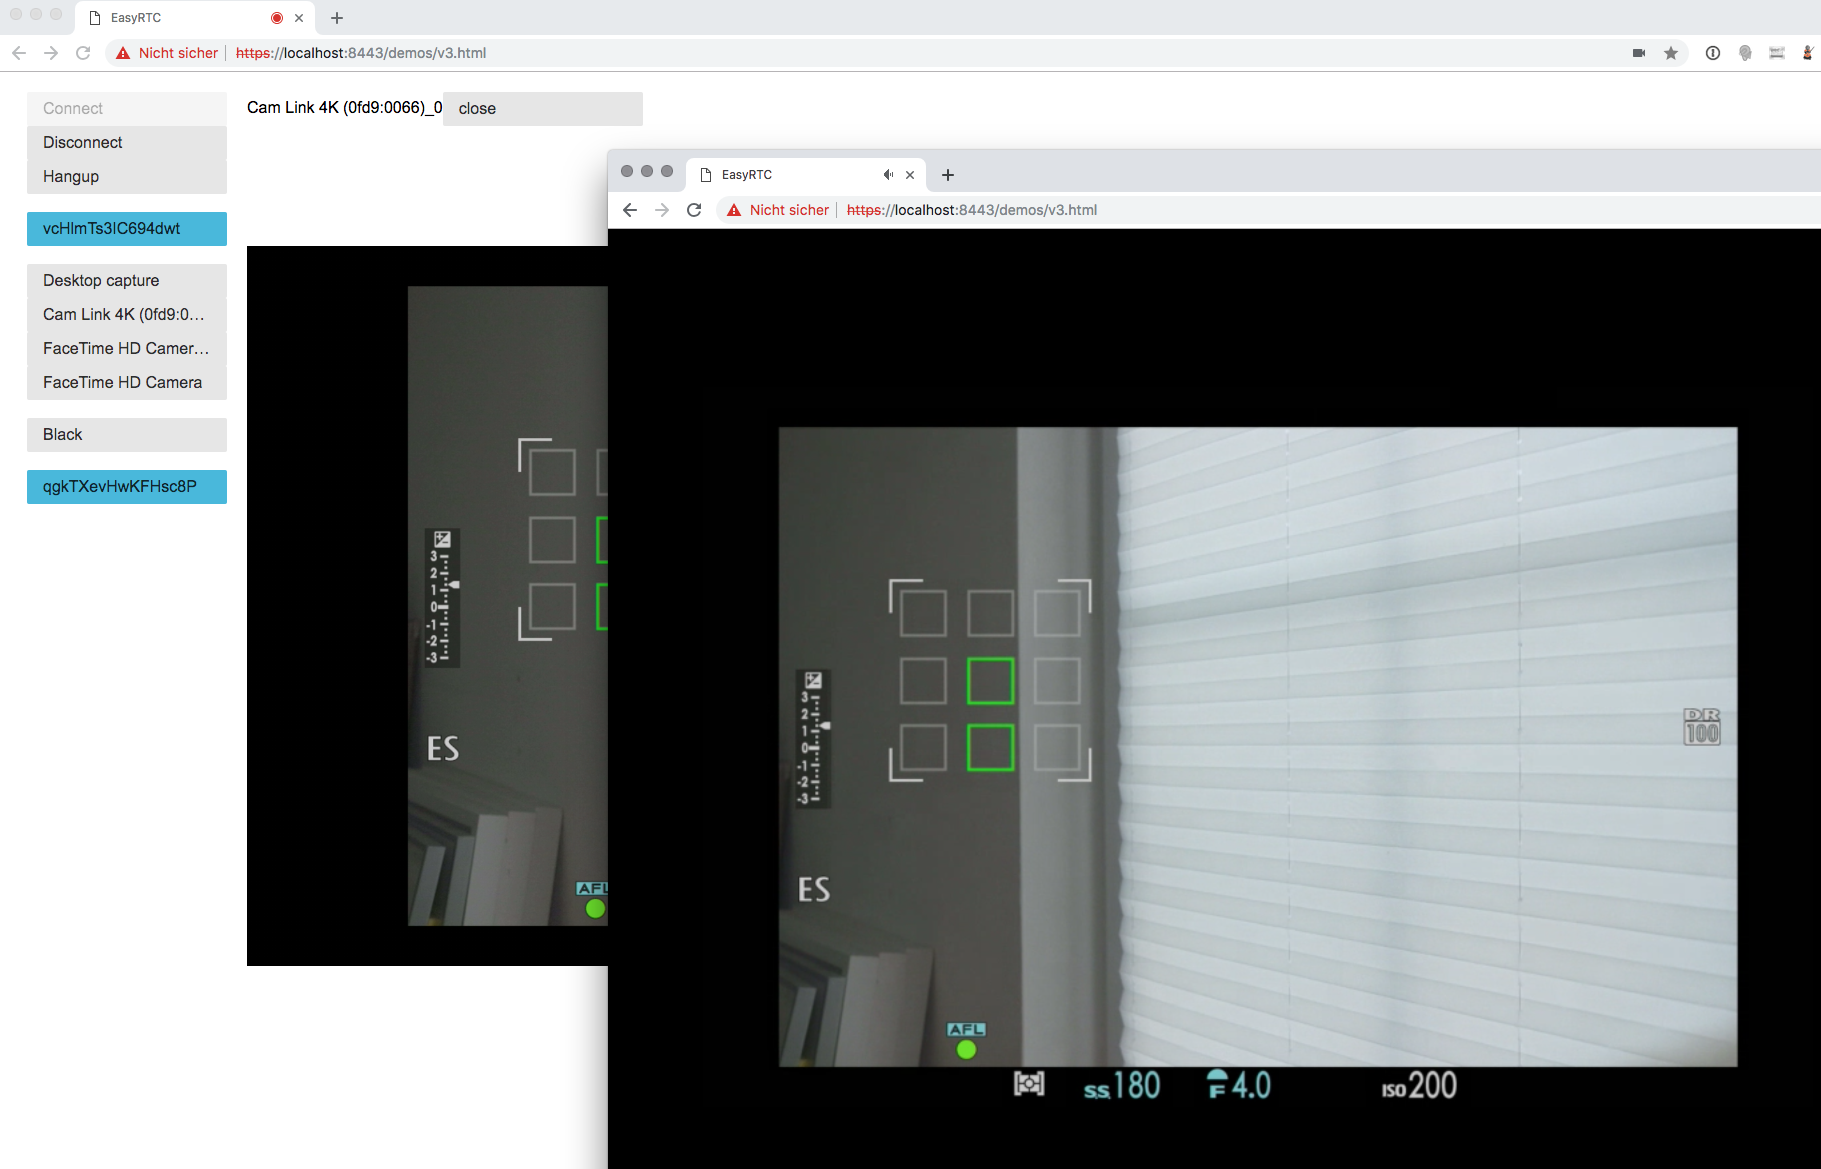Mute the front window tab via speaker icon
This screenshot has height=1169, width=1821.
pyautogui.click(x=888, y=175)
